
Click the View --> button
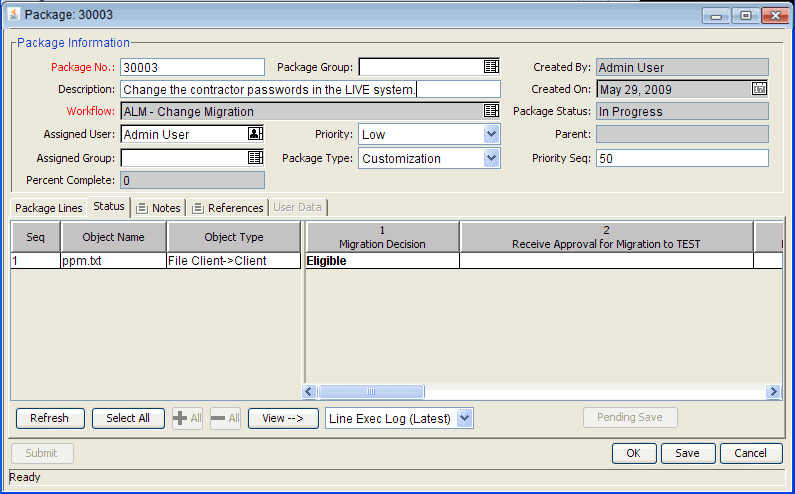click(x=283, y=418)
